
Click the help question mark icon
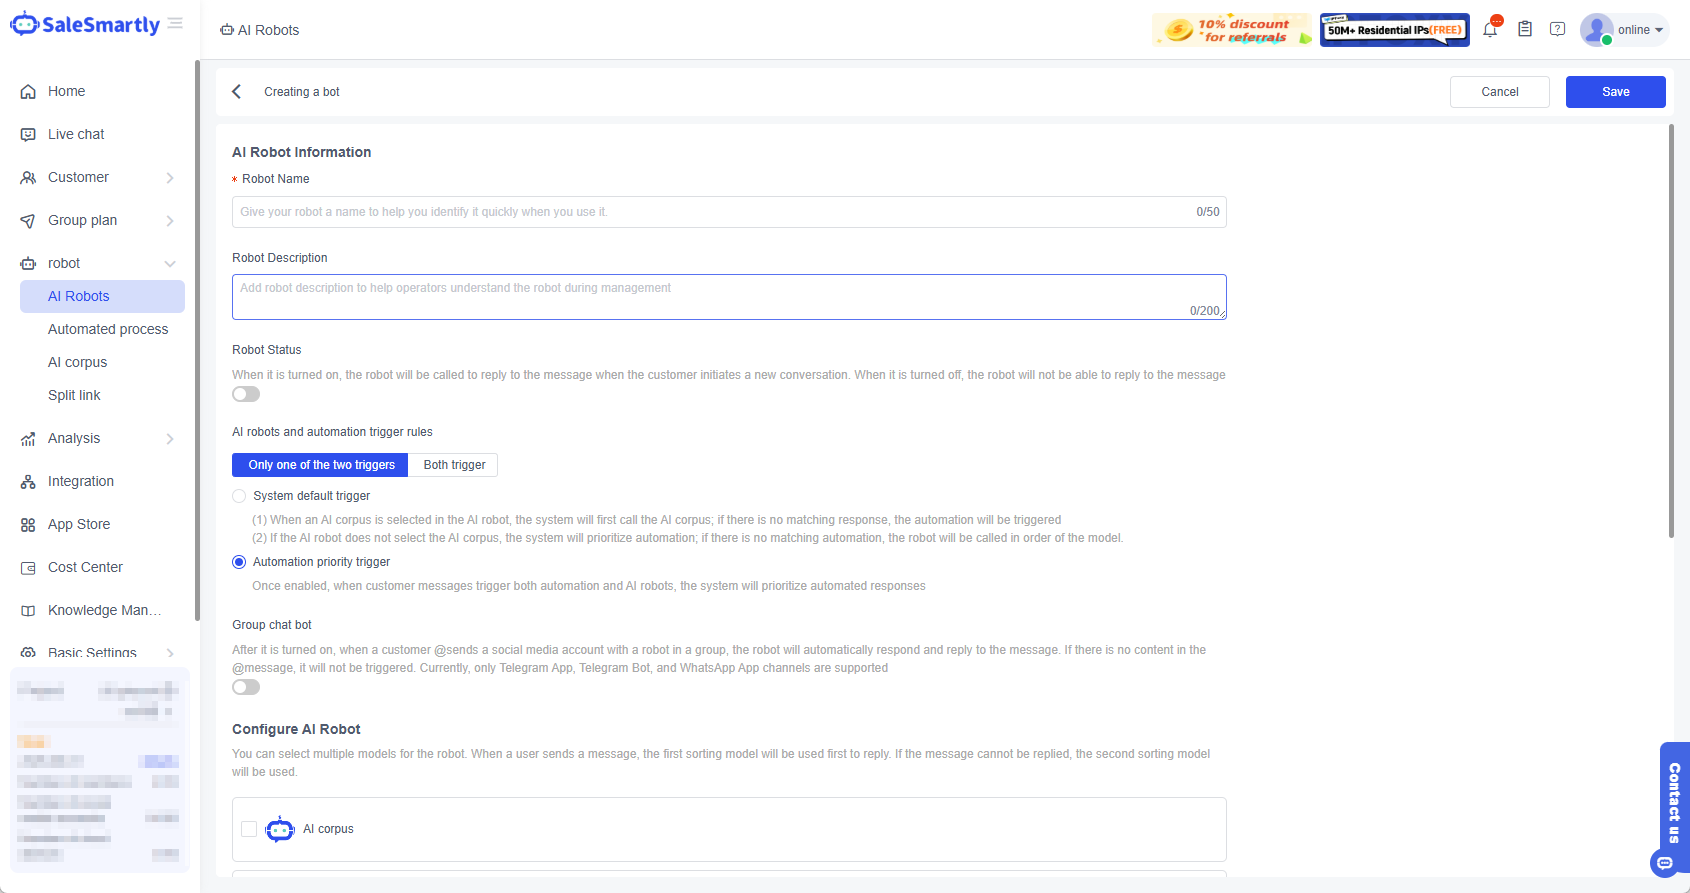click(x=1557, y=30)
